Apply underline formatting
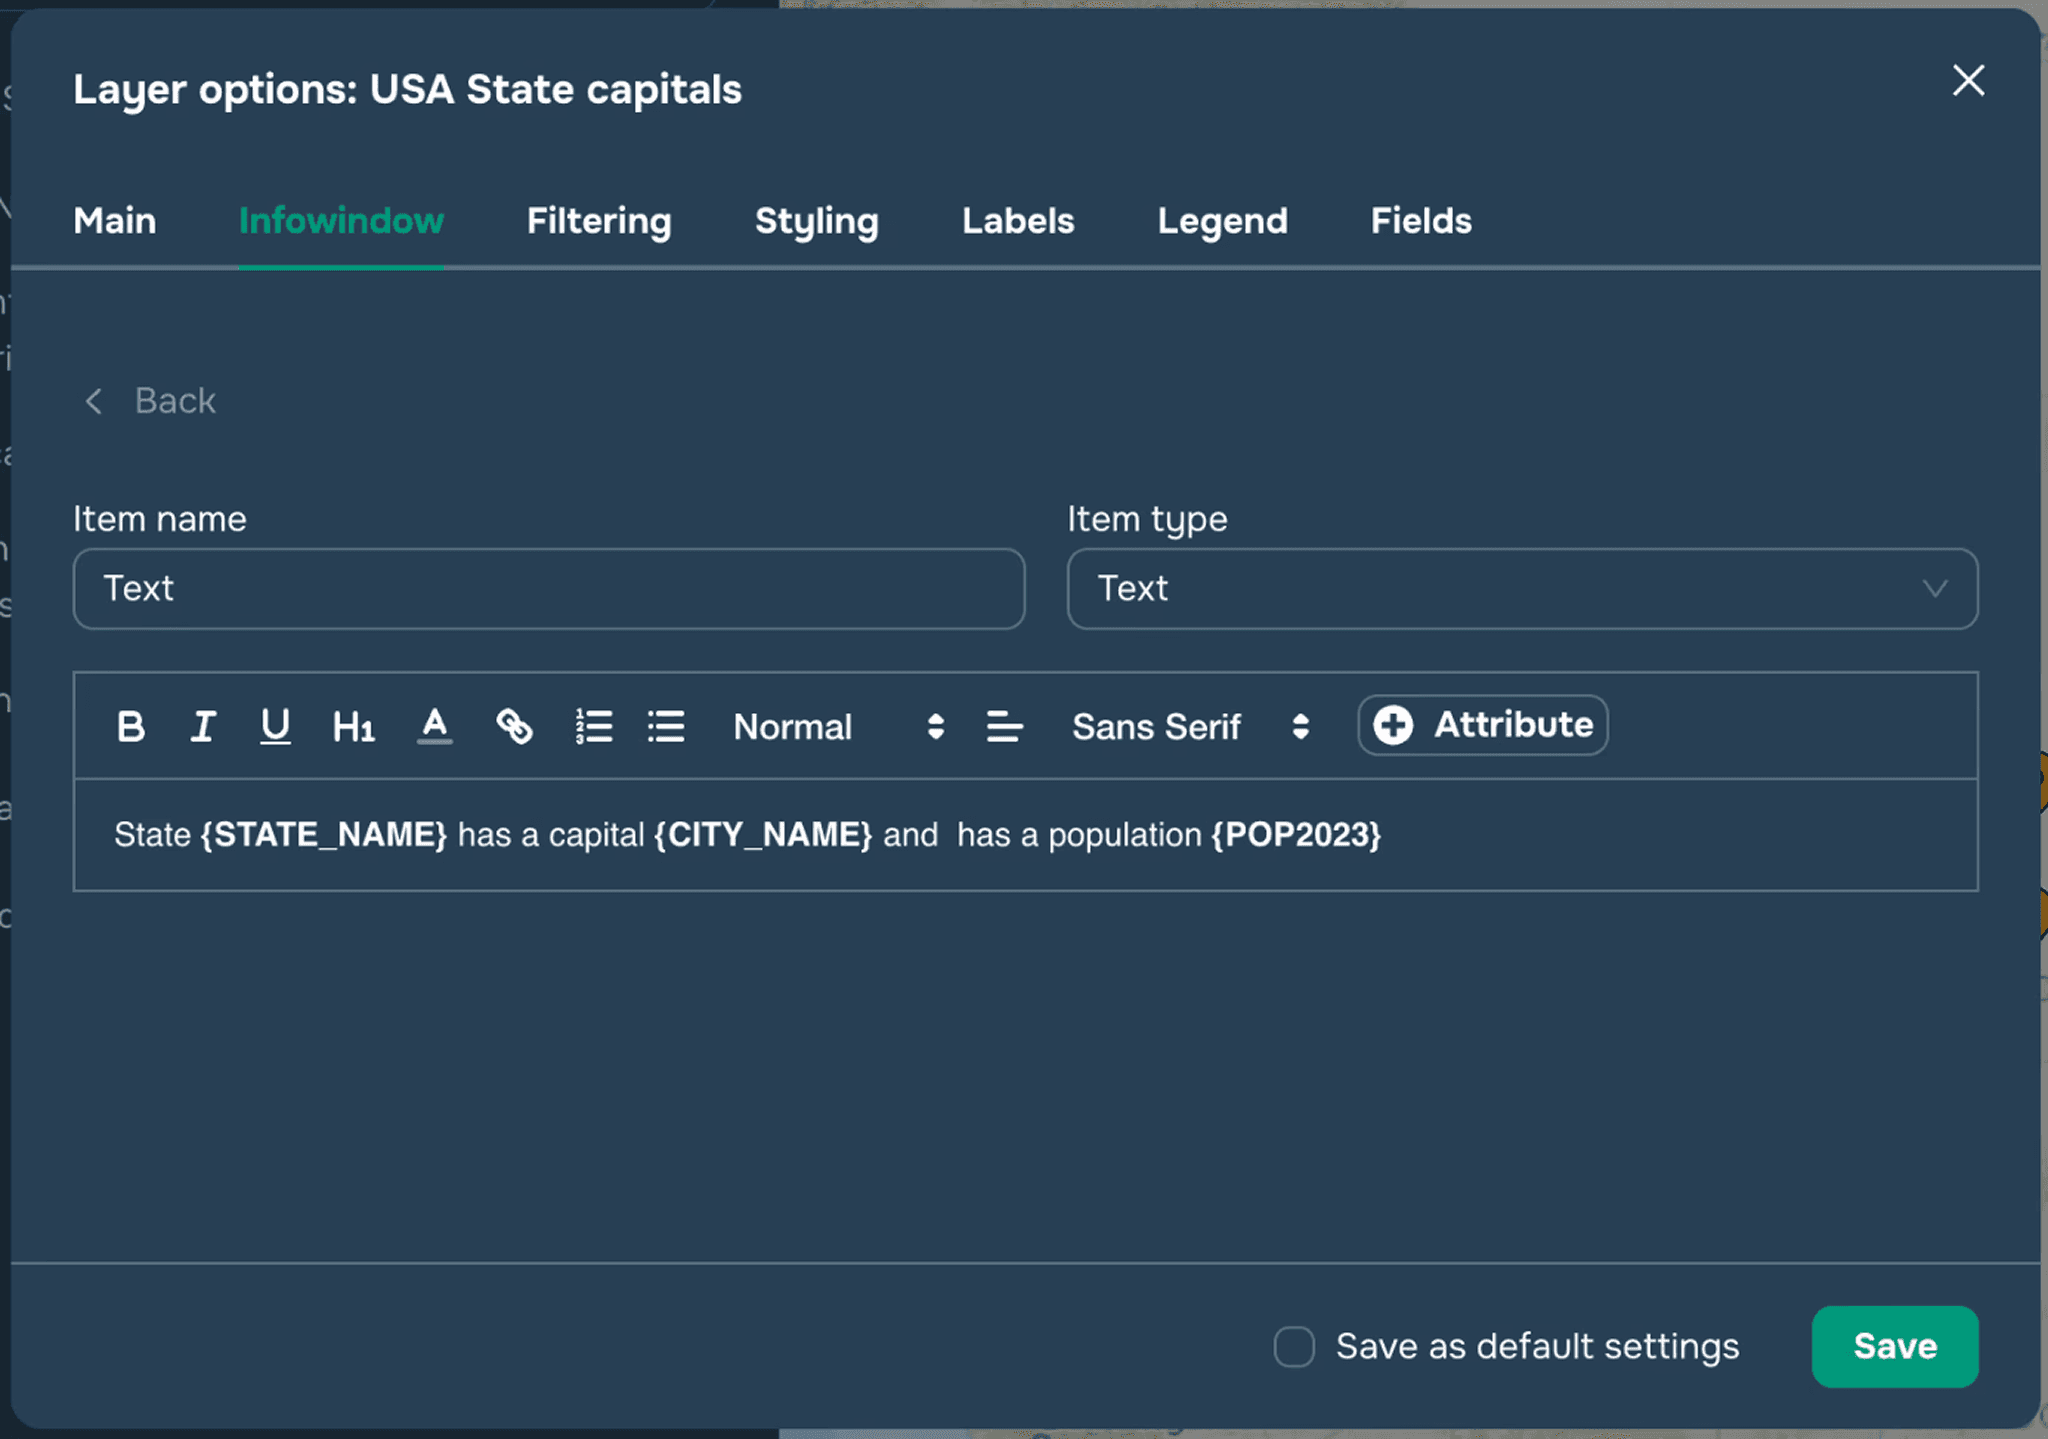The height and width of the screenshot is (1439, 2048). click(x=275, y=726)
